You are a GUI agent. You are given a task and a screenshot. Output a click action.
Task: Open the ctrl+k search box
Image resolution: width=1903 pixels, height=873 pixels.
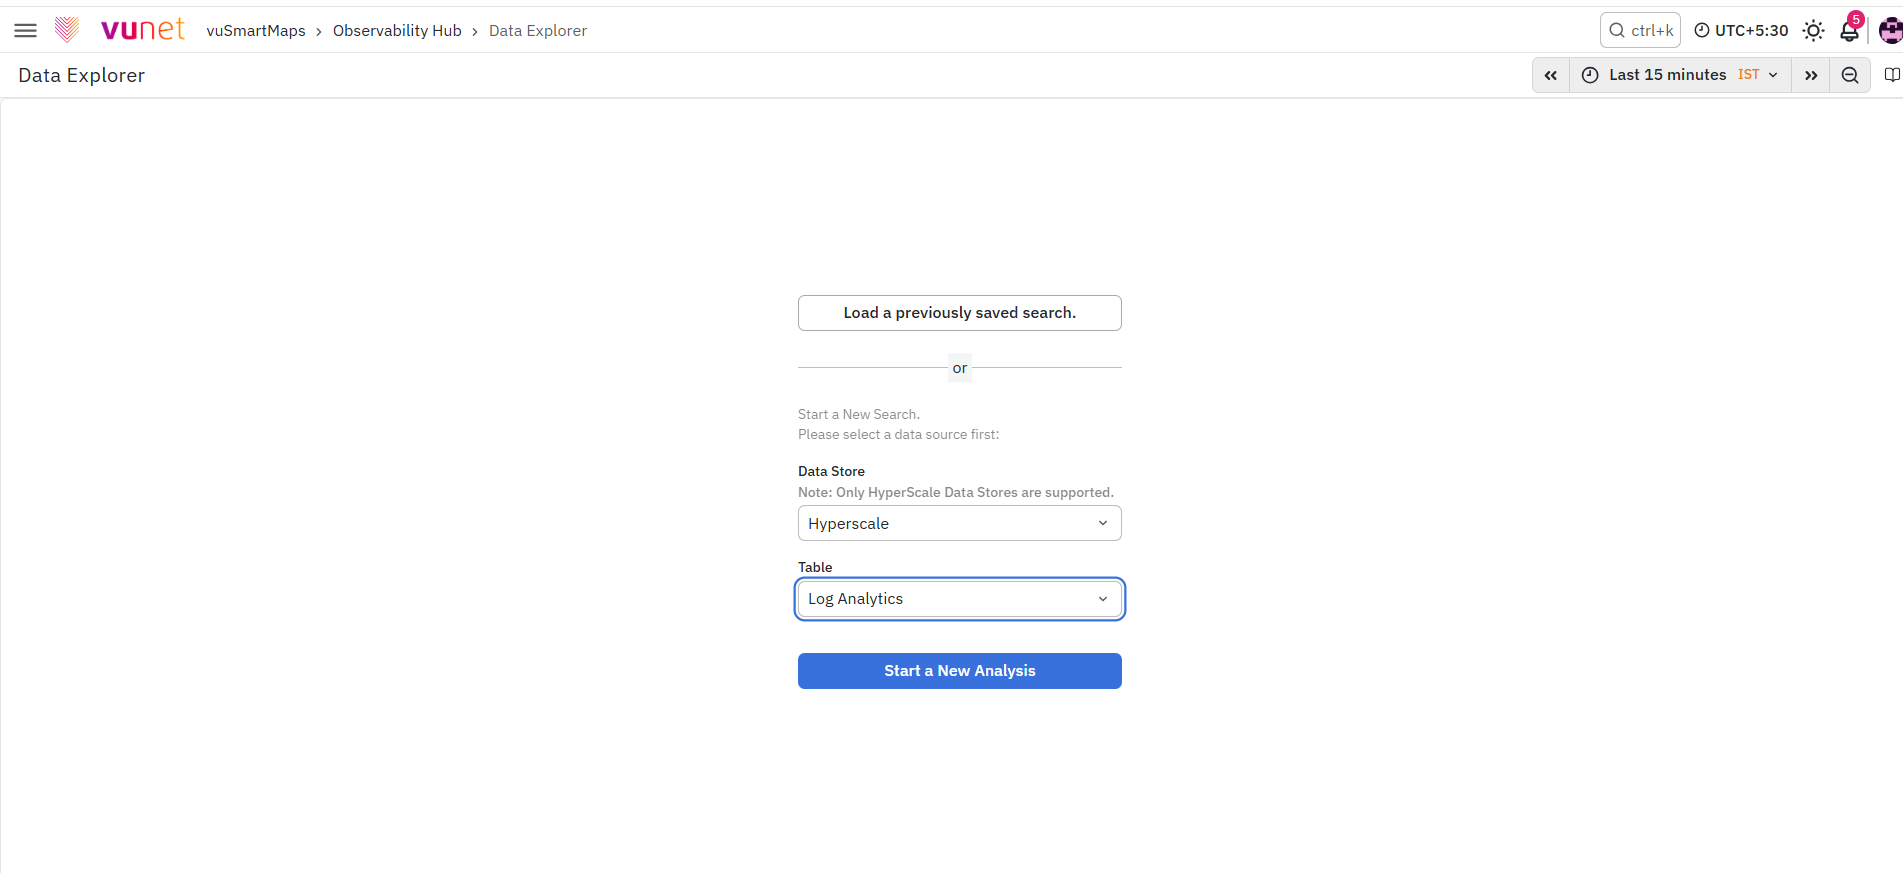pyautogui.click(x=1640, y=30)
